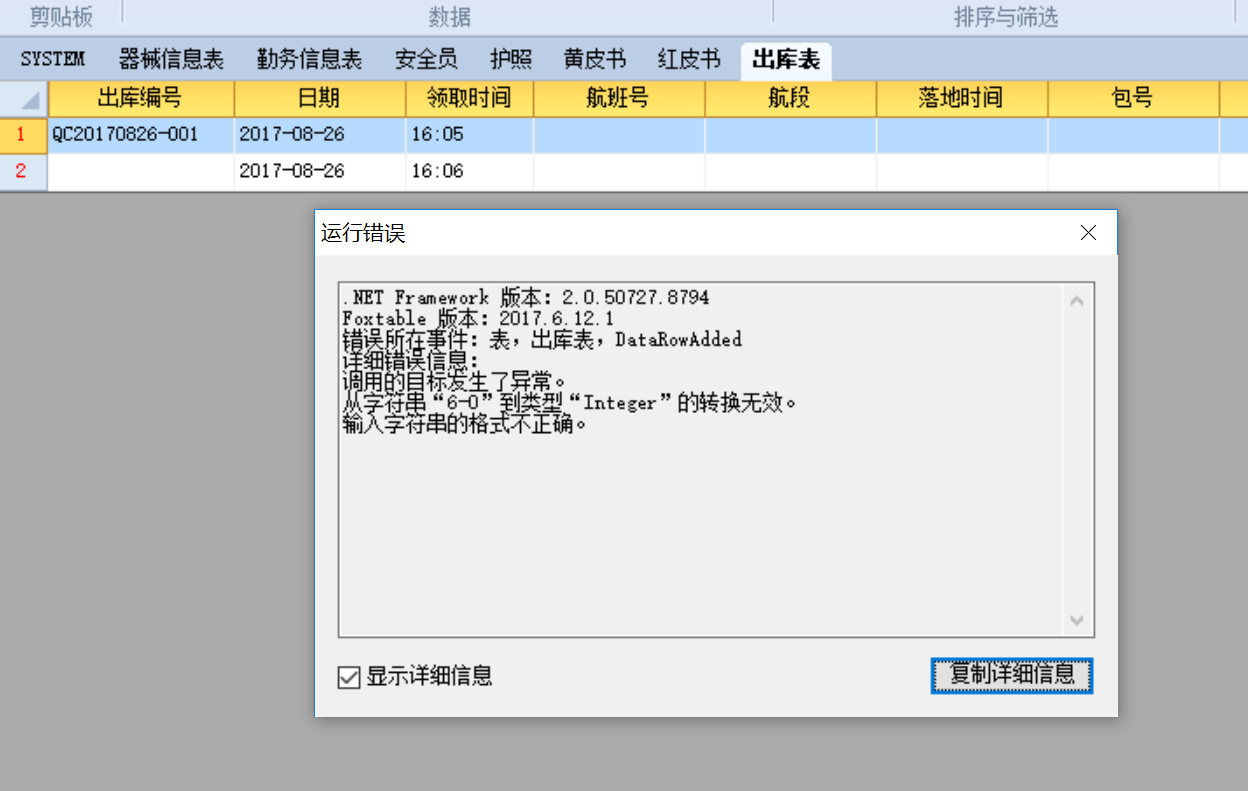Screen dimensions: 1248x791
Task: Click the 16:06 time cell
Action: coord(469,171)
